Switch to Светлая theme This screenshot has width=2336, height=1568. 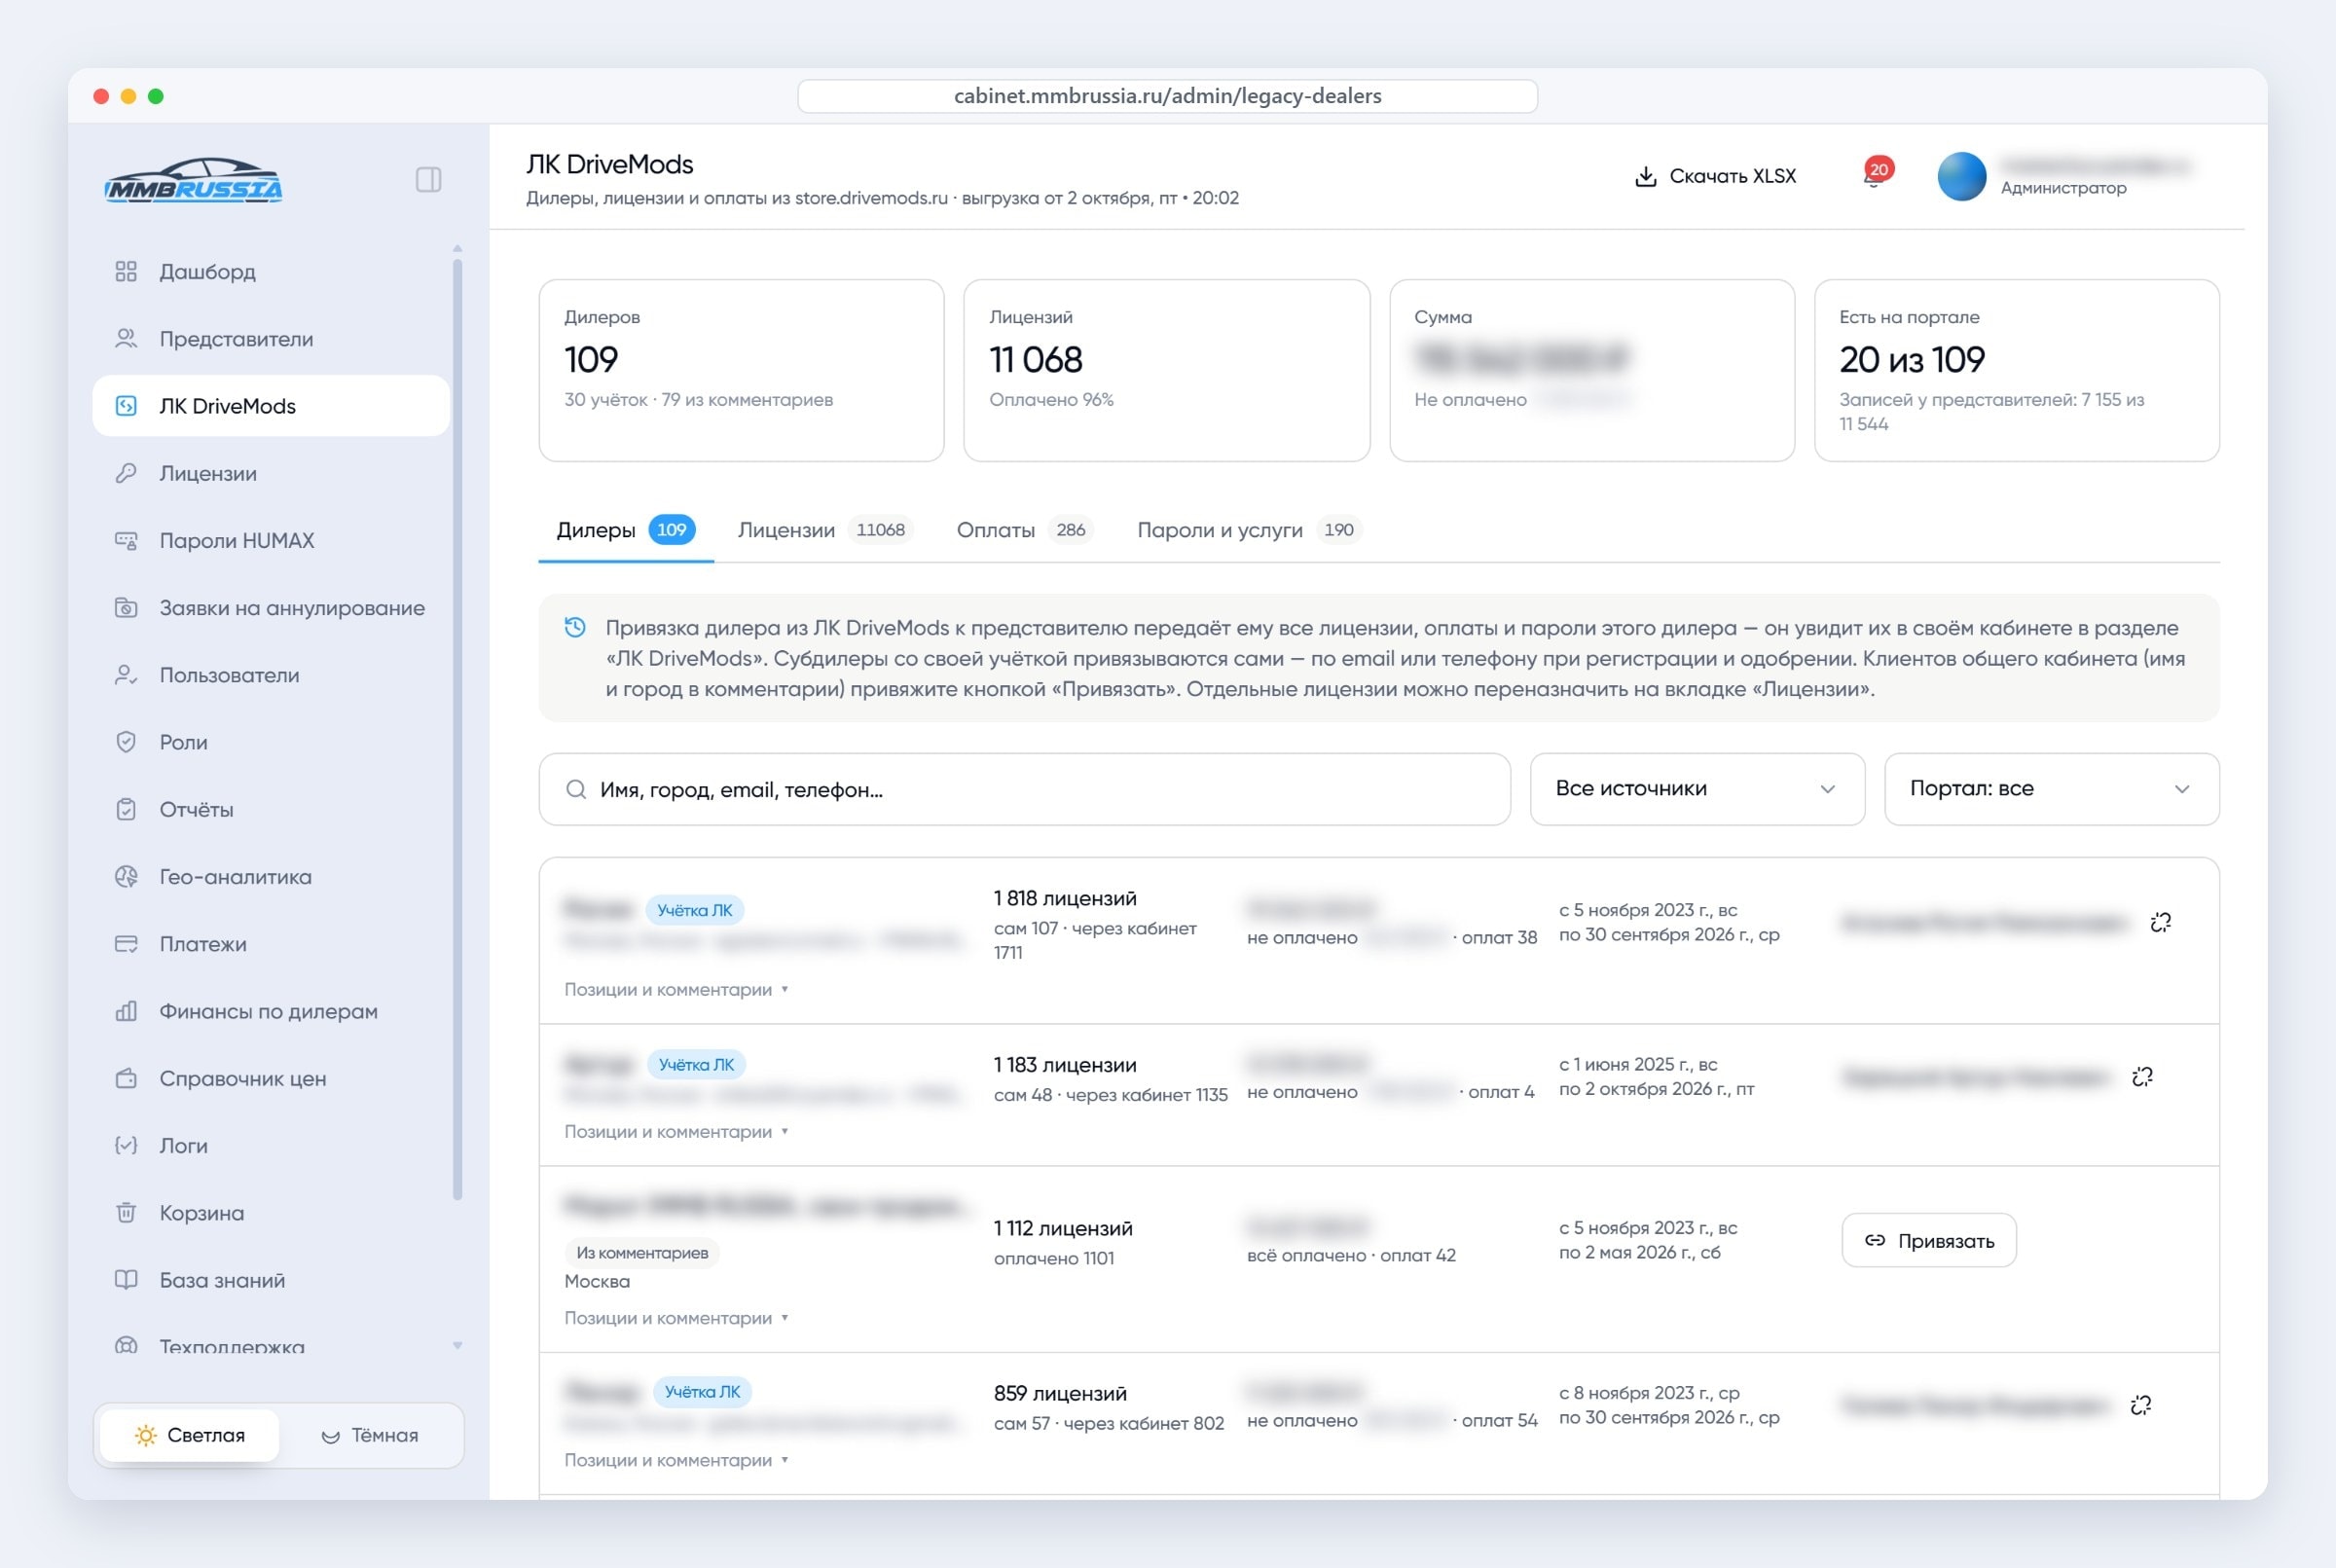tap(190, 1435)
